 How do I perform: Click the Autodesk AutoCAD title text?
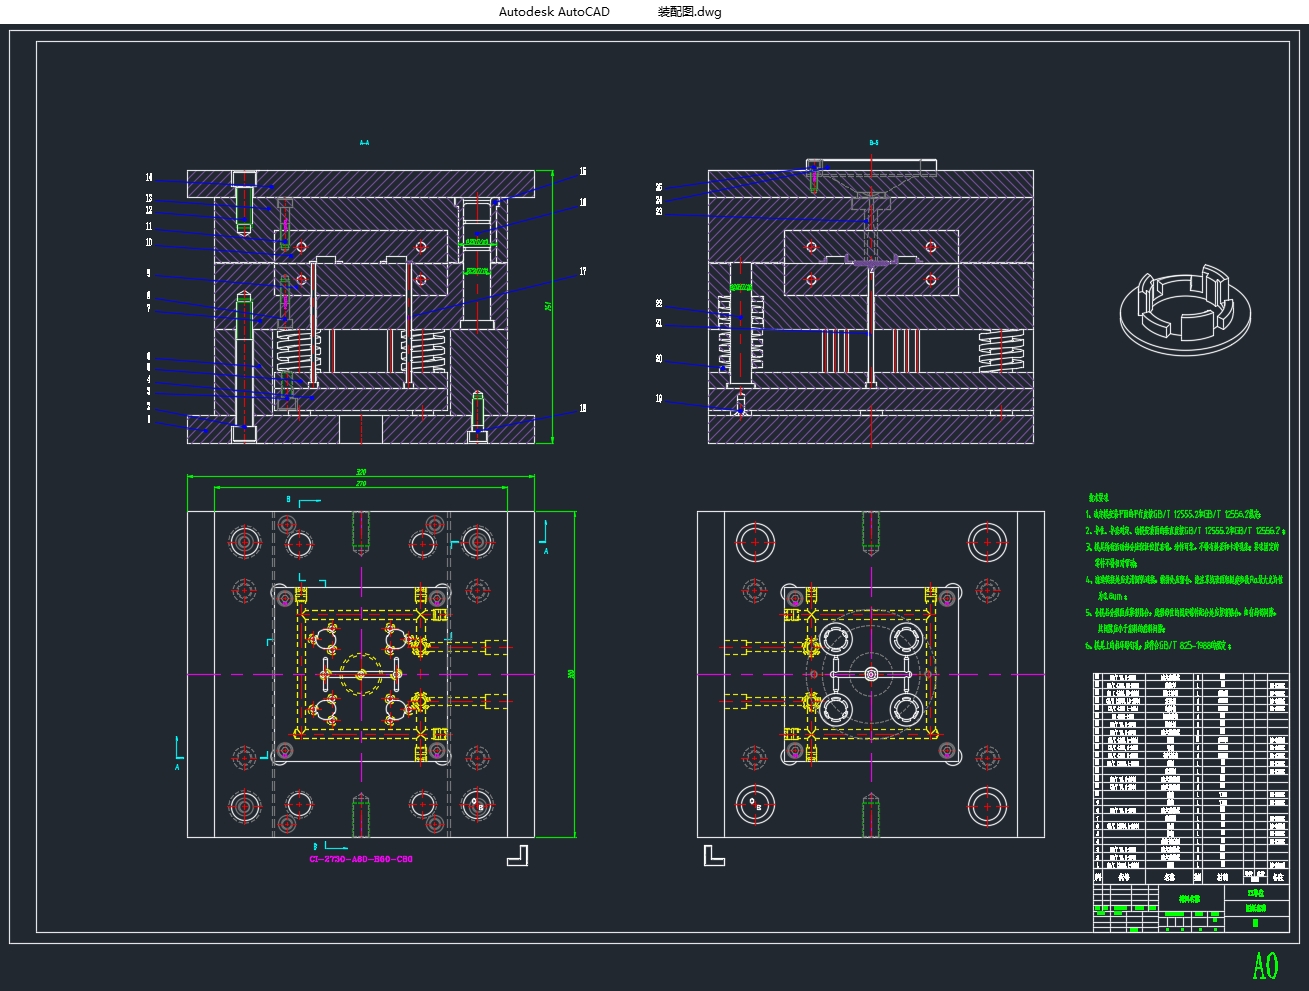(554, 12)
